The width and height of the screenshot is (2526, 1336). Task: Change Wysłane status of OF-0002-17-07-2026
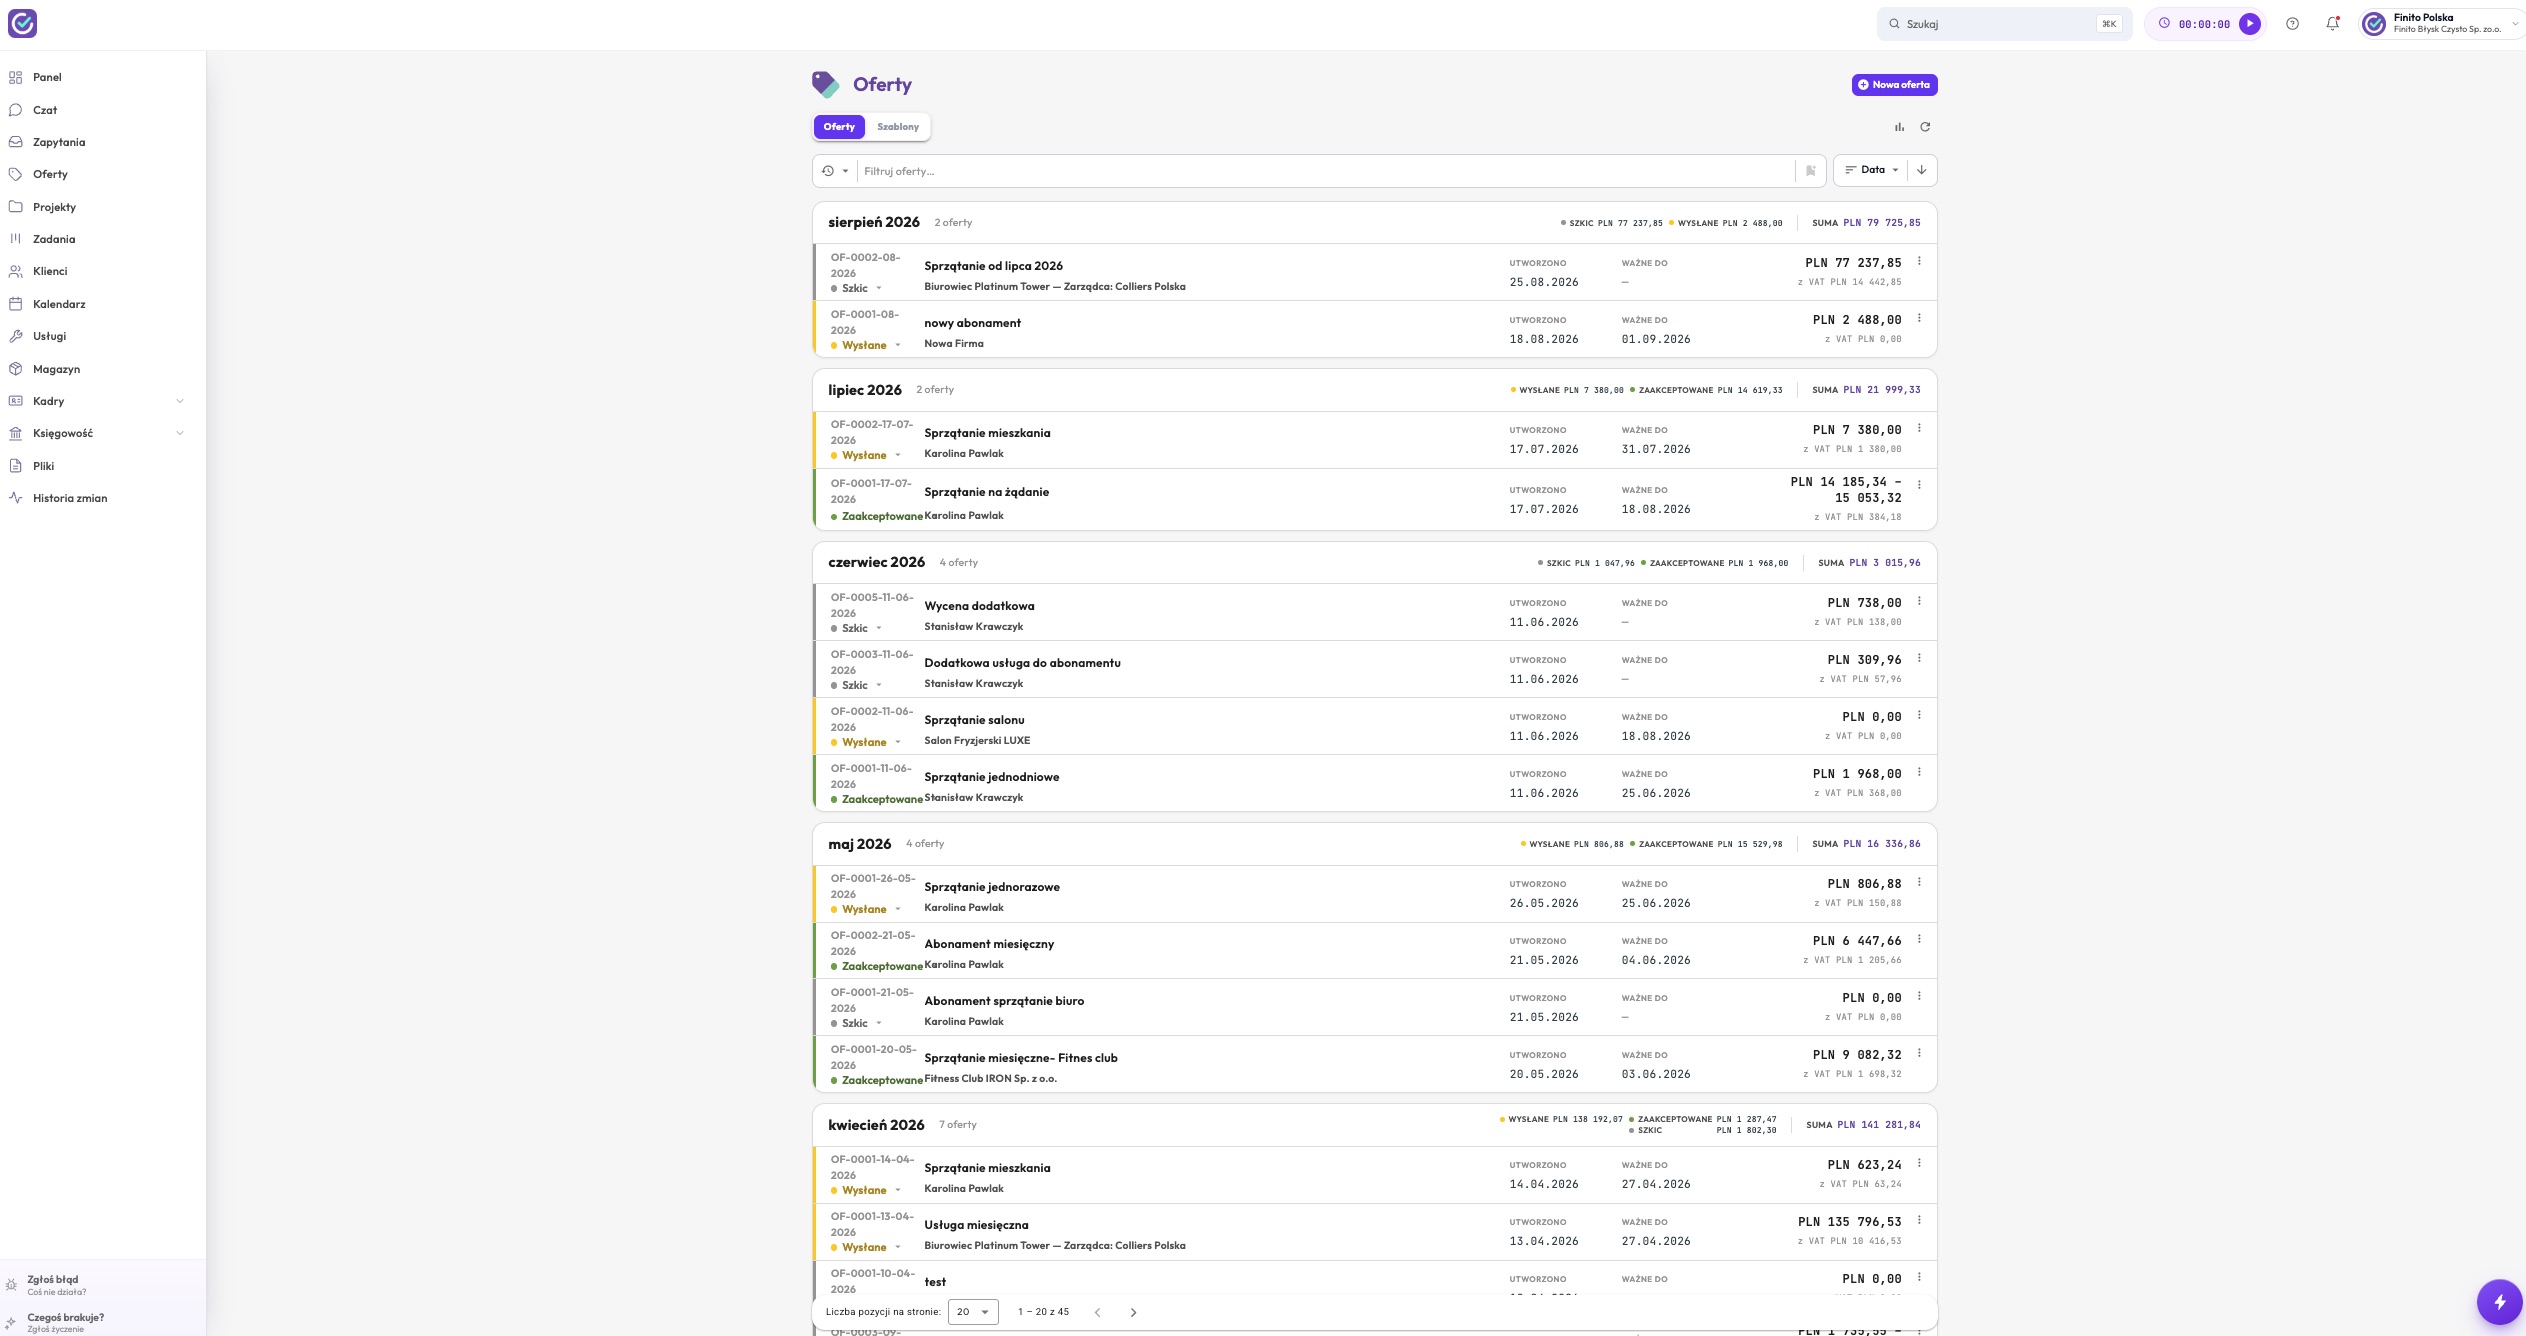866,455
